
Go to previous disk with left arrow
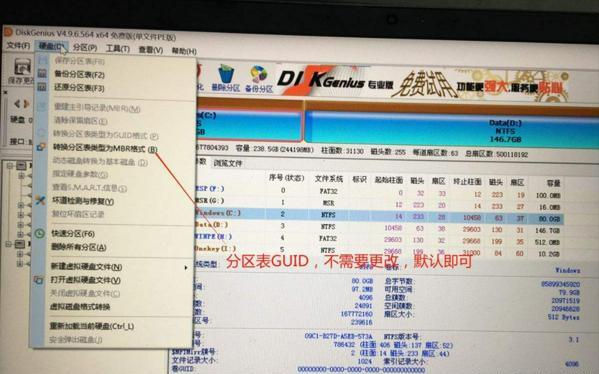tap(18, 103)
